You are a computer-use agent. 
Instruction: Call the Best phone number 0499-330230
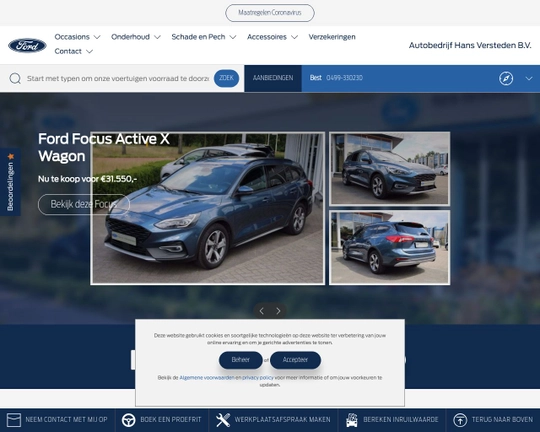click(x=344, y=78)
